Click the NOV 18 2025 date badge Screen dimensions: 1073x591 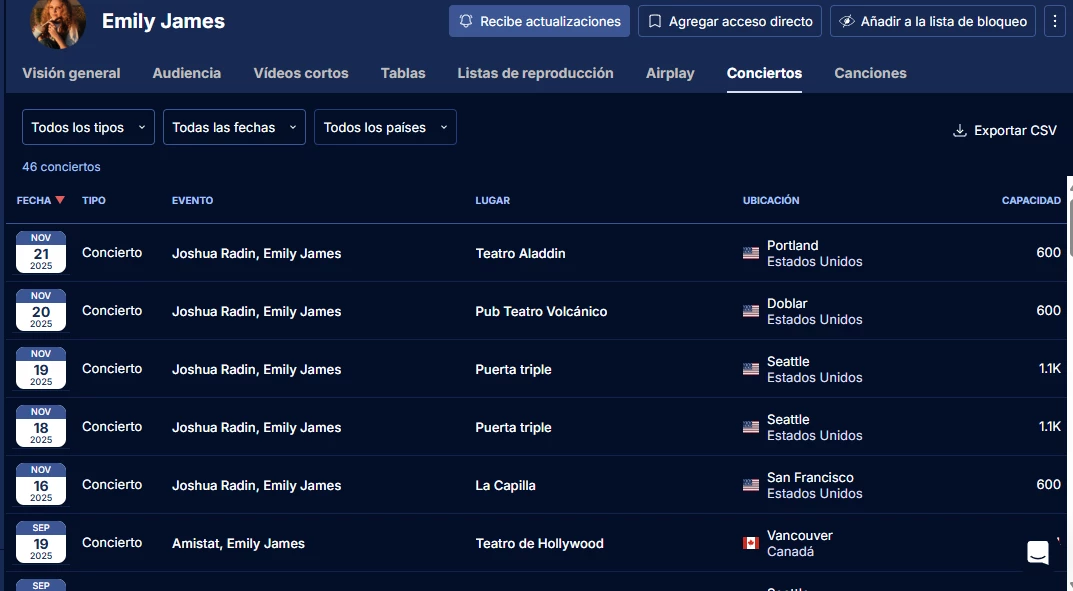point(41,427)
